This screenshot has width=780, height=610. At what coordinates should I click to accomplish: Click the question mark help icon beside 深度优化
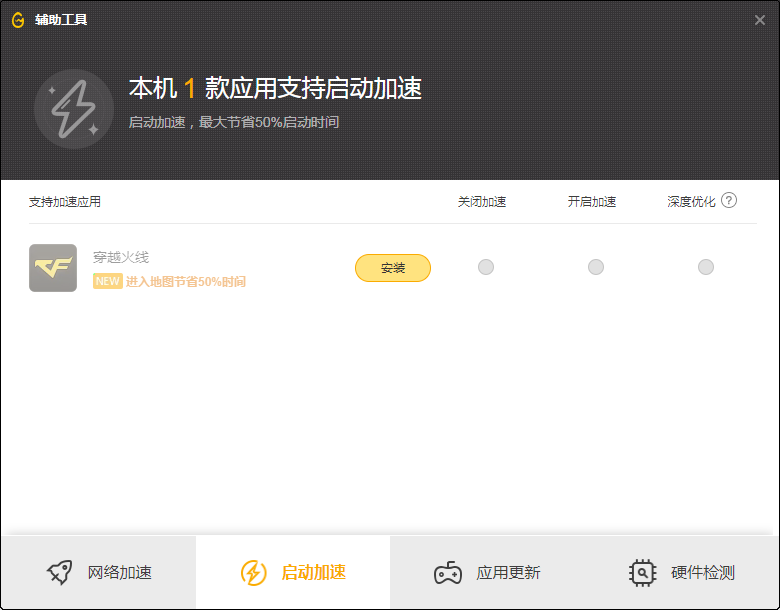pos(729,201)
